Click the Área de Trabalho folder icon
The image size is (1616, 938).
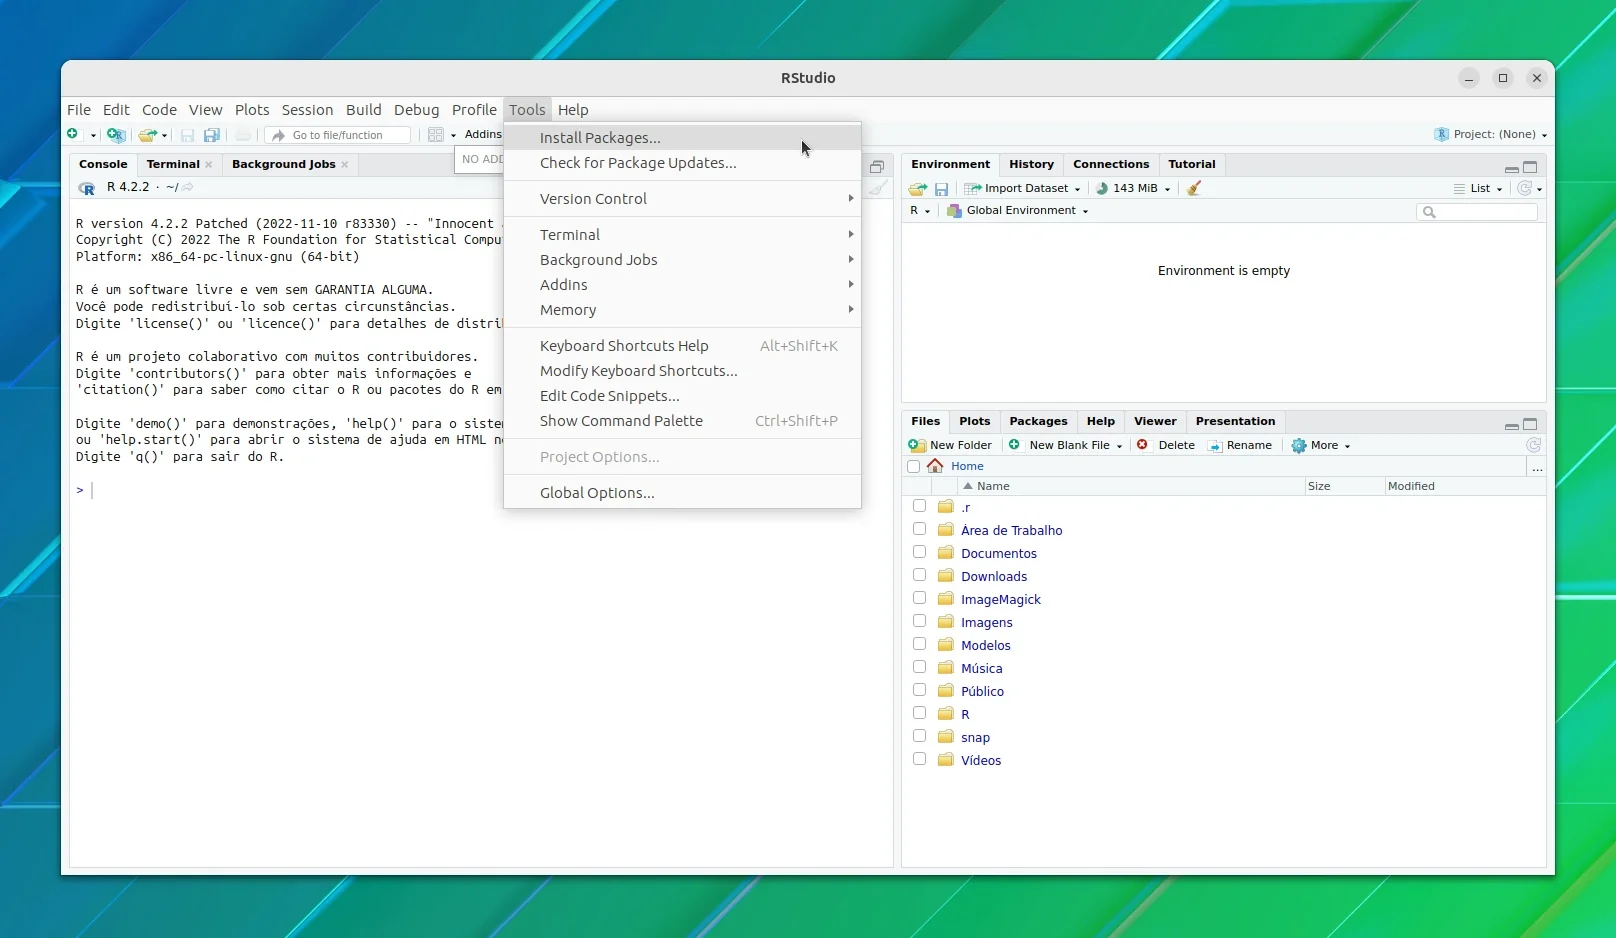click(946, 530)
